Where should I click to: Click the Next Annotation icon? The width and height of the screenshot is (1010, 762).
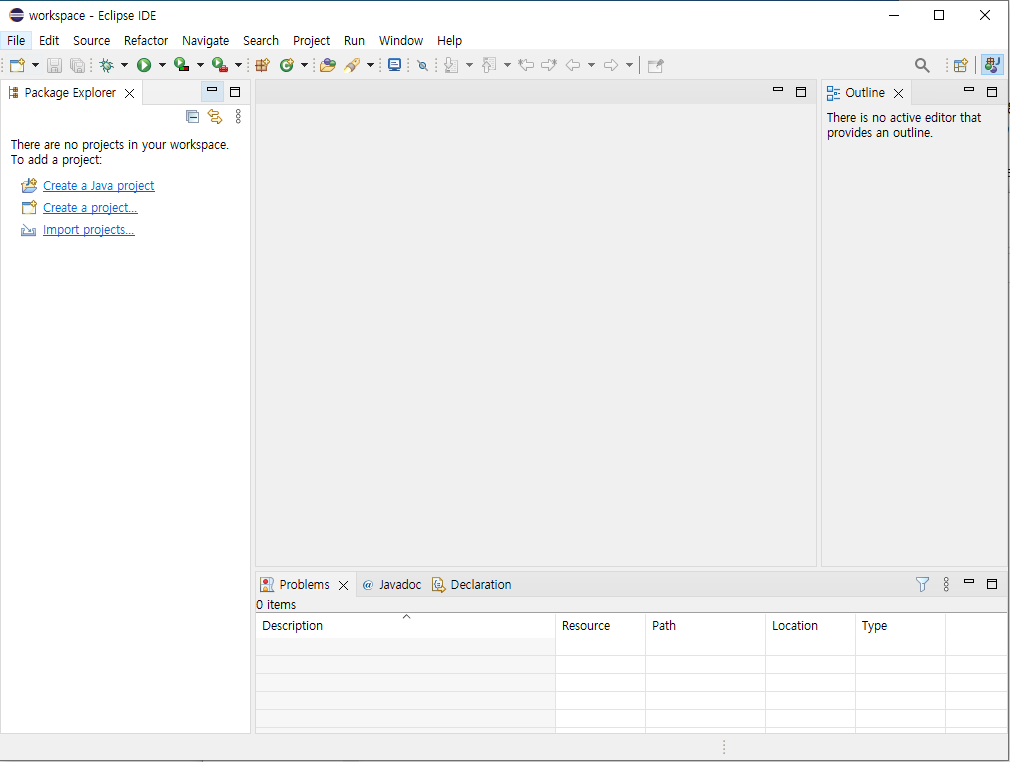coord(451,65)
